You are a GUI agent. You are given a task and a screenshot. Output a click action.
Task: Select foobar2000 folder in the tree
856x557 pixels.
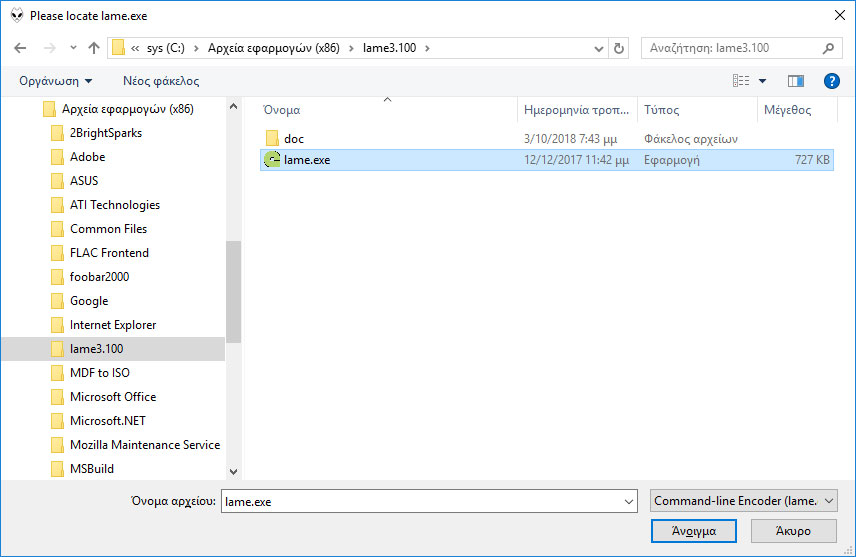click(x=99, y=277)
